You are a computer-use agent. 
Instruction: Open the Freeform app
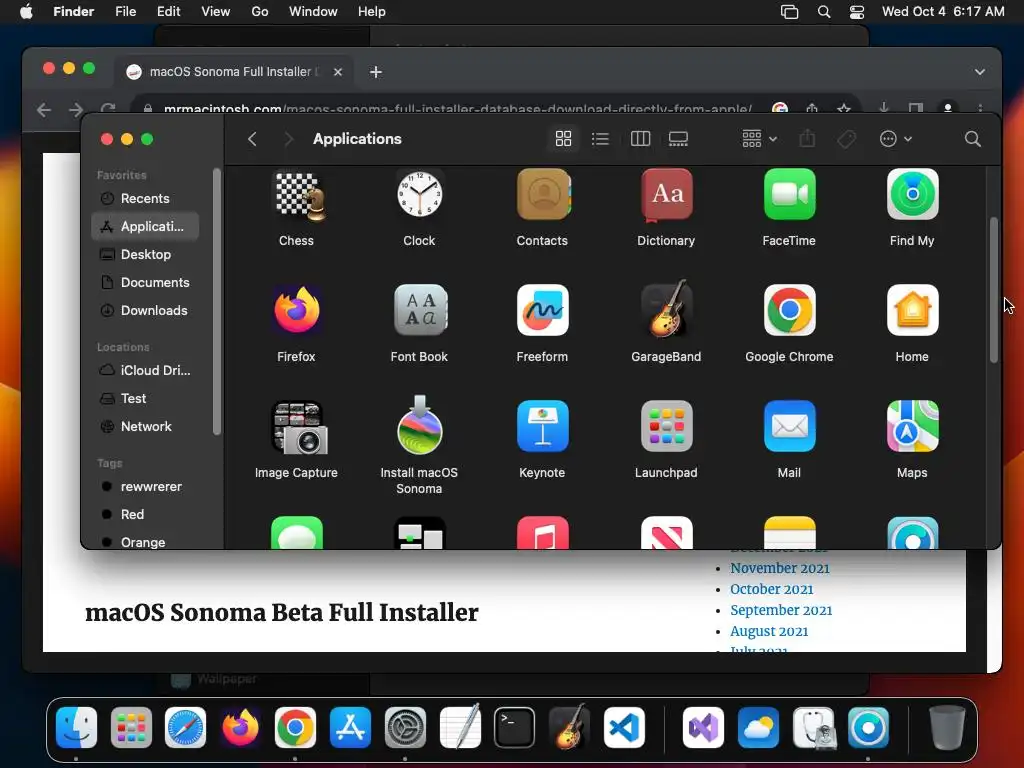pyautogui.click(x=543, y=310)
